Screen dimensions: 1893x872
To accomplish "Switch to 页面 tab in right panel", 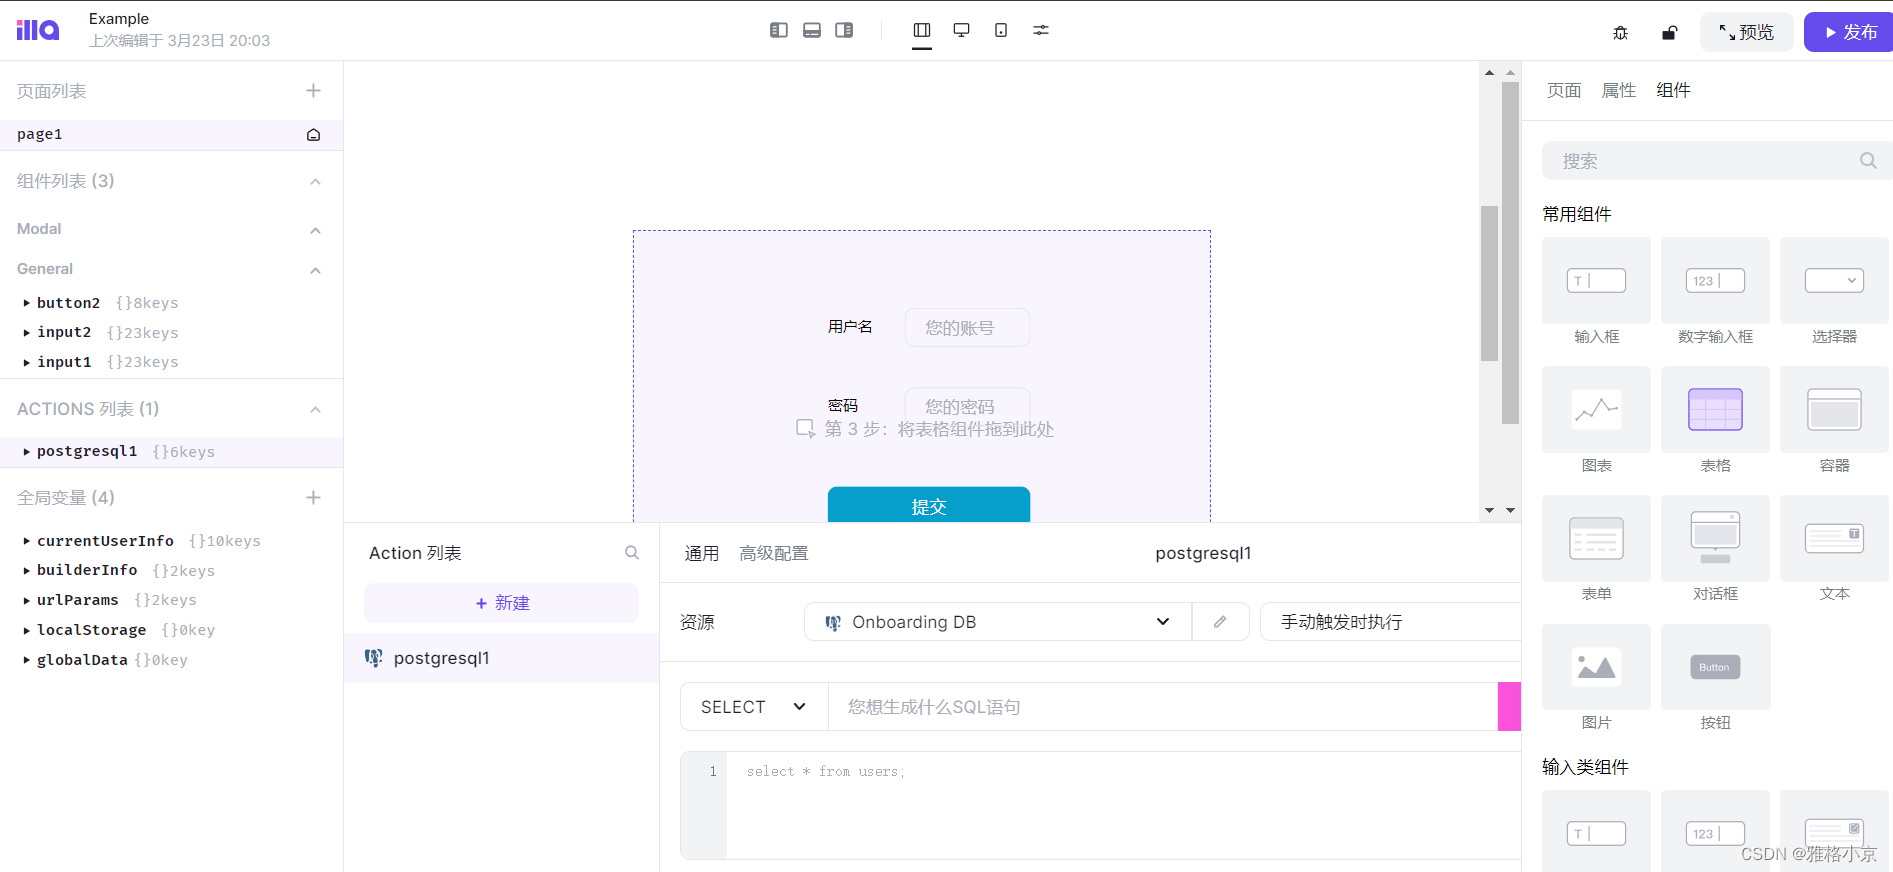I will 1564,90.
